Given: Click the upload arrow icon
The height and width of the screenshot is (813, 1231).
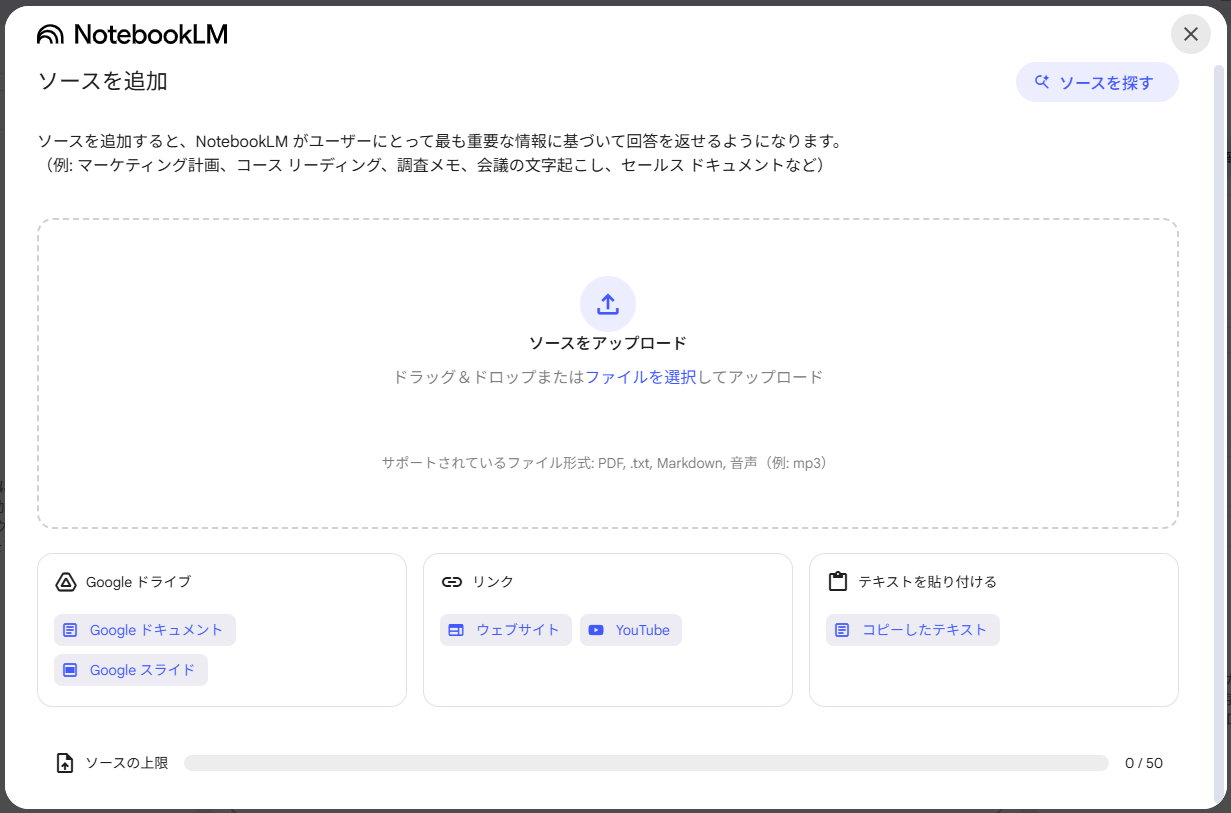Looking at the screenshot, I should point(608,304).
